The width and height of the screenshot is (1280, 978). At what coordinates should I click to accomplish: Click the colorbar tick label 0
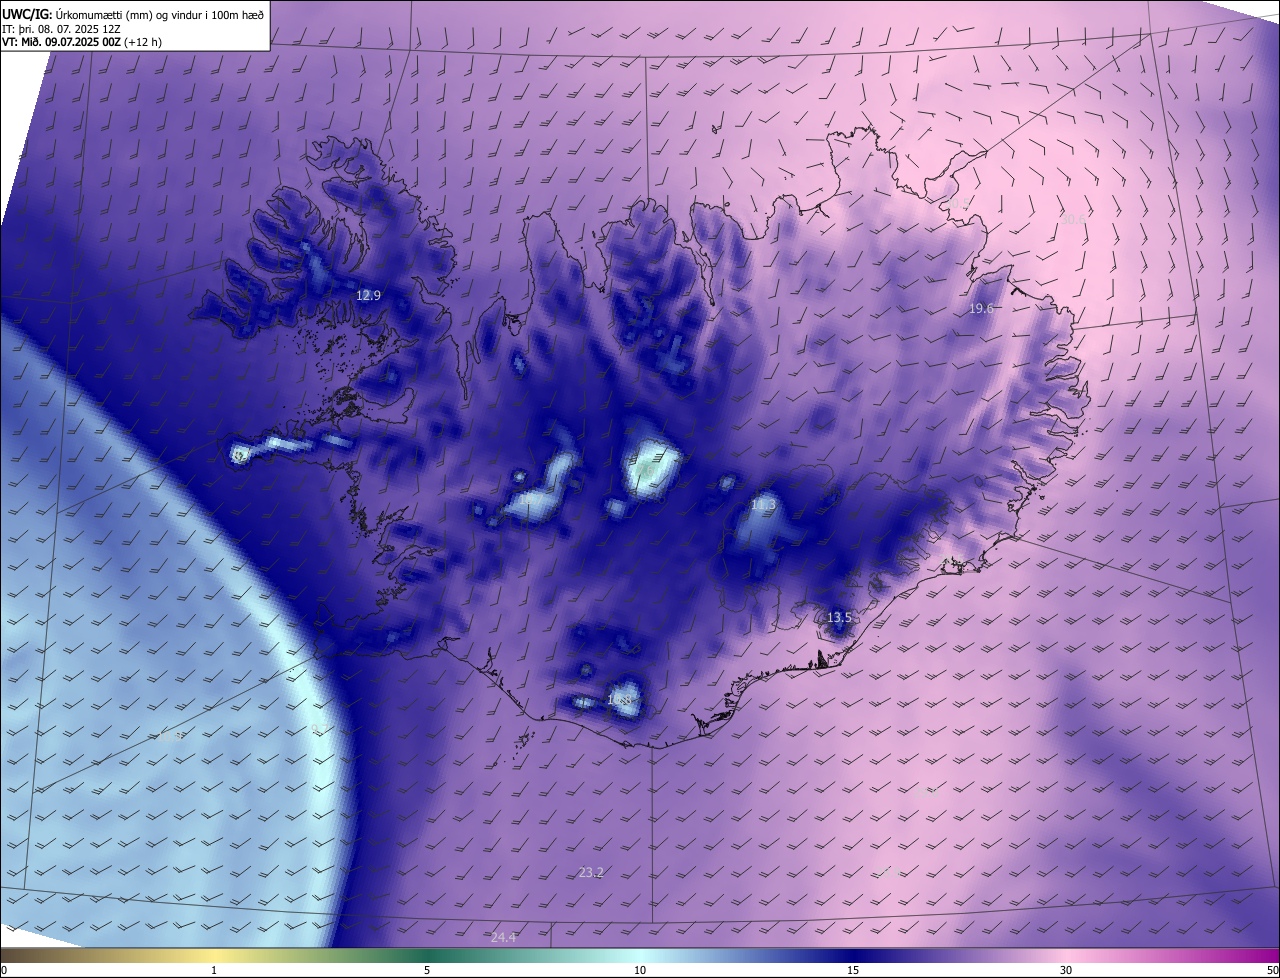point(4,970)
